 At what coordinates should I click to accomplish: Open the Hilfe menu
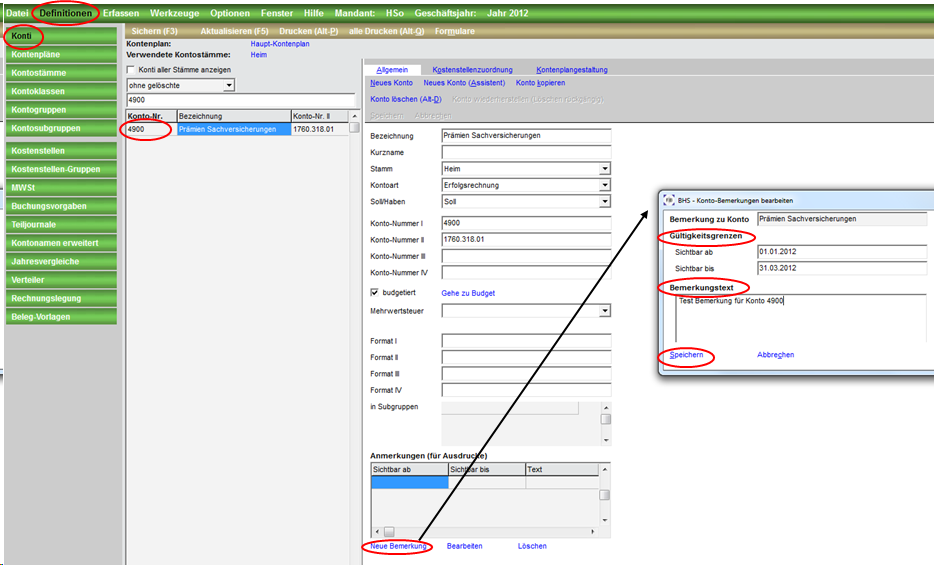(x=314, y=13)
